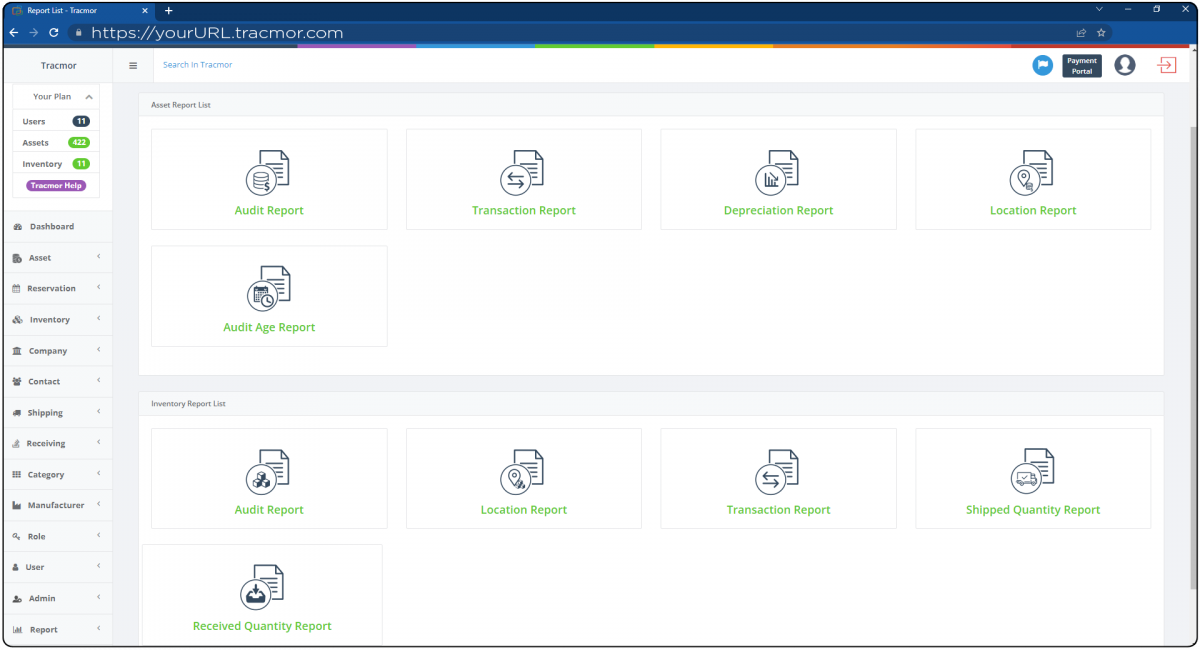Collapse the Your Plan panel chevron

click(89, 97)
